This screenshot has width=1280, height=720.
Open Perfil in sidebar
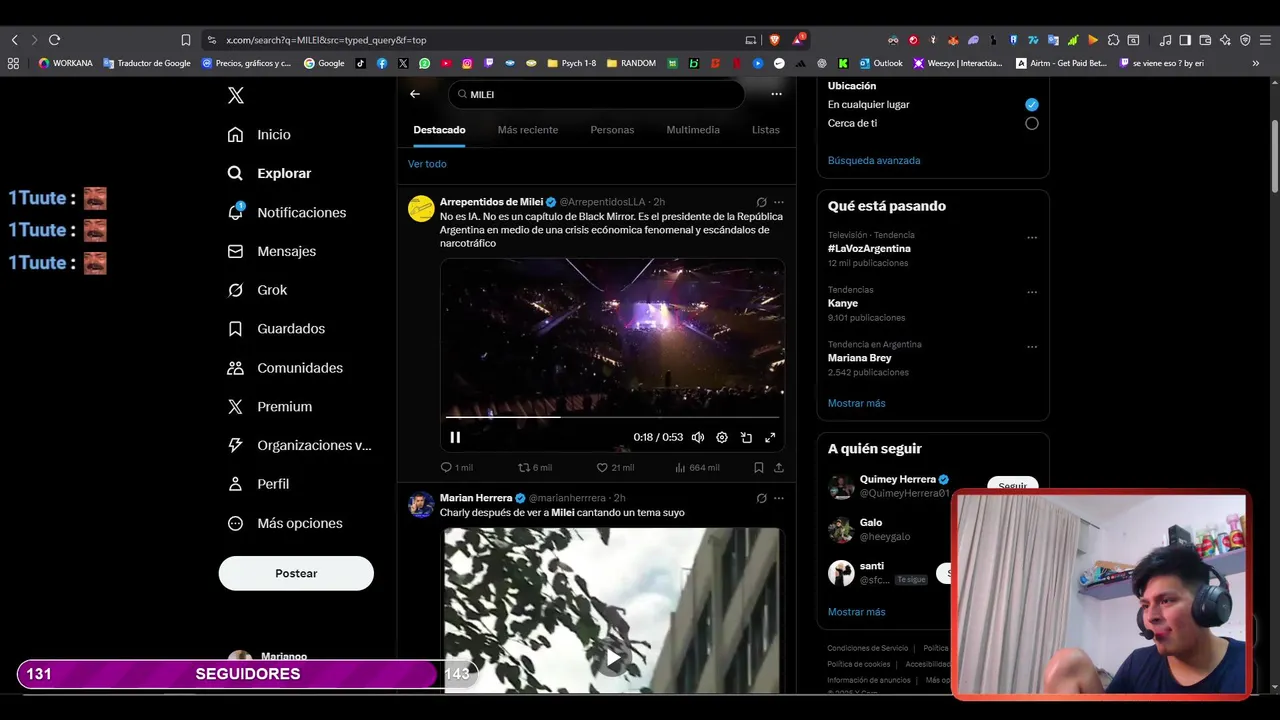[258, 484]
